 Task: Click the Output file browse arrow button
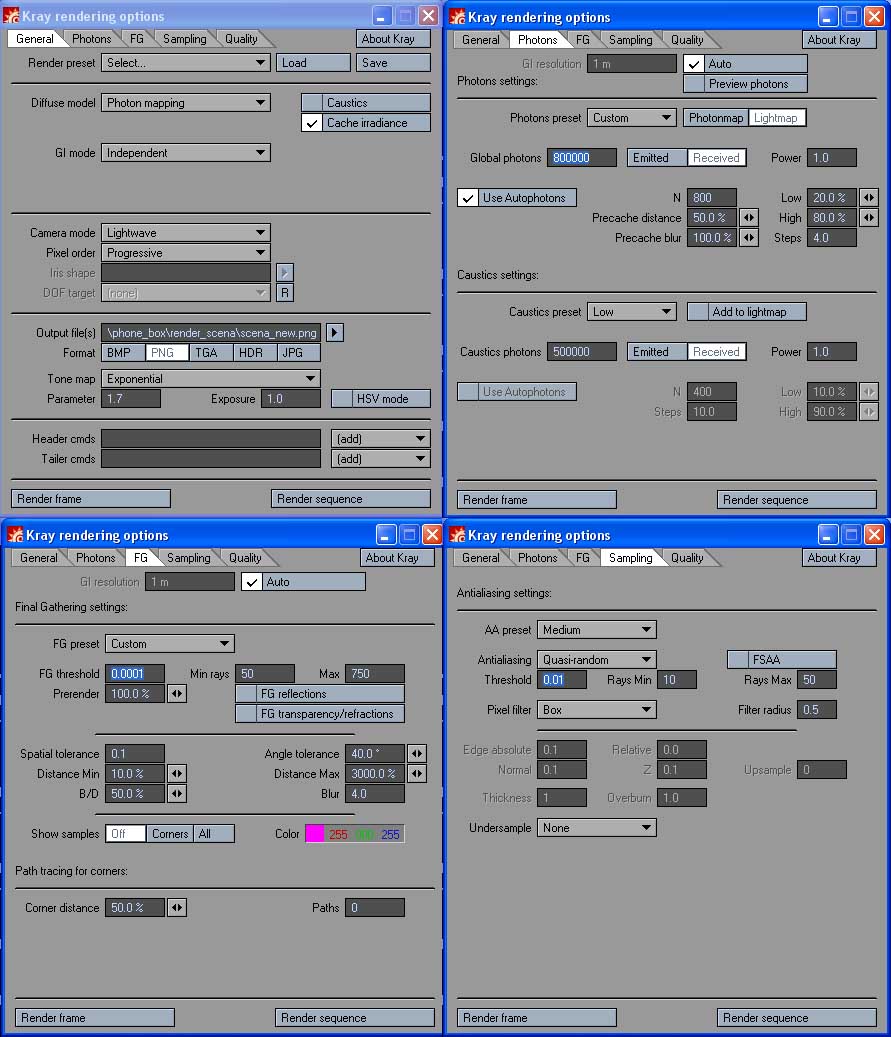point(335,333)
